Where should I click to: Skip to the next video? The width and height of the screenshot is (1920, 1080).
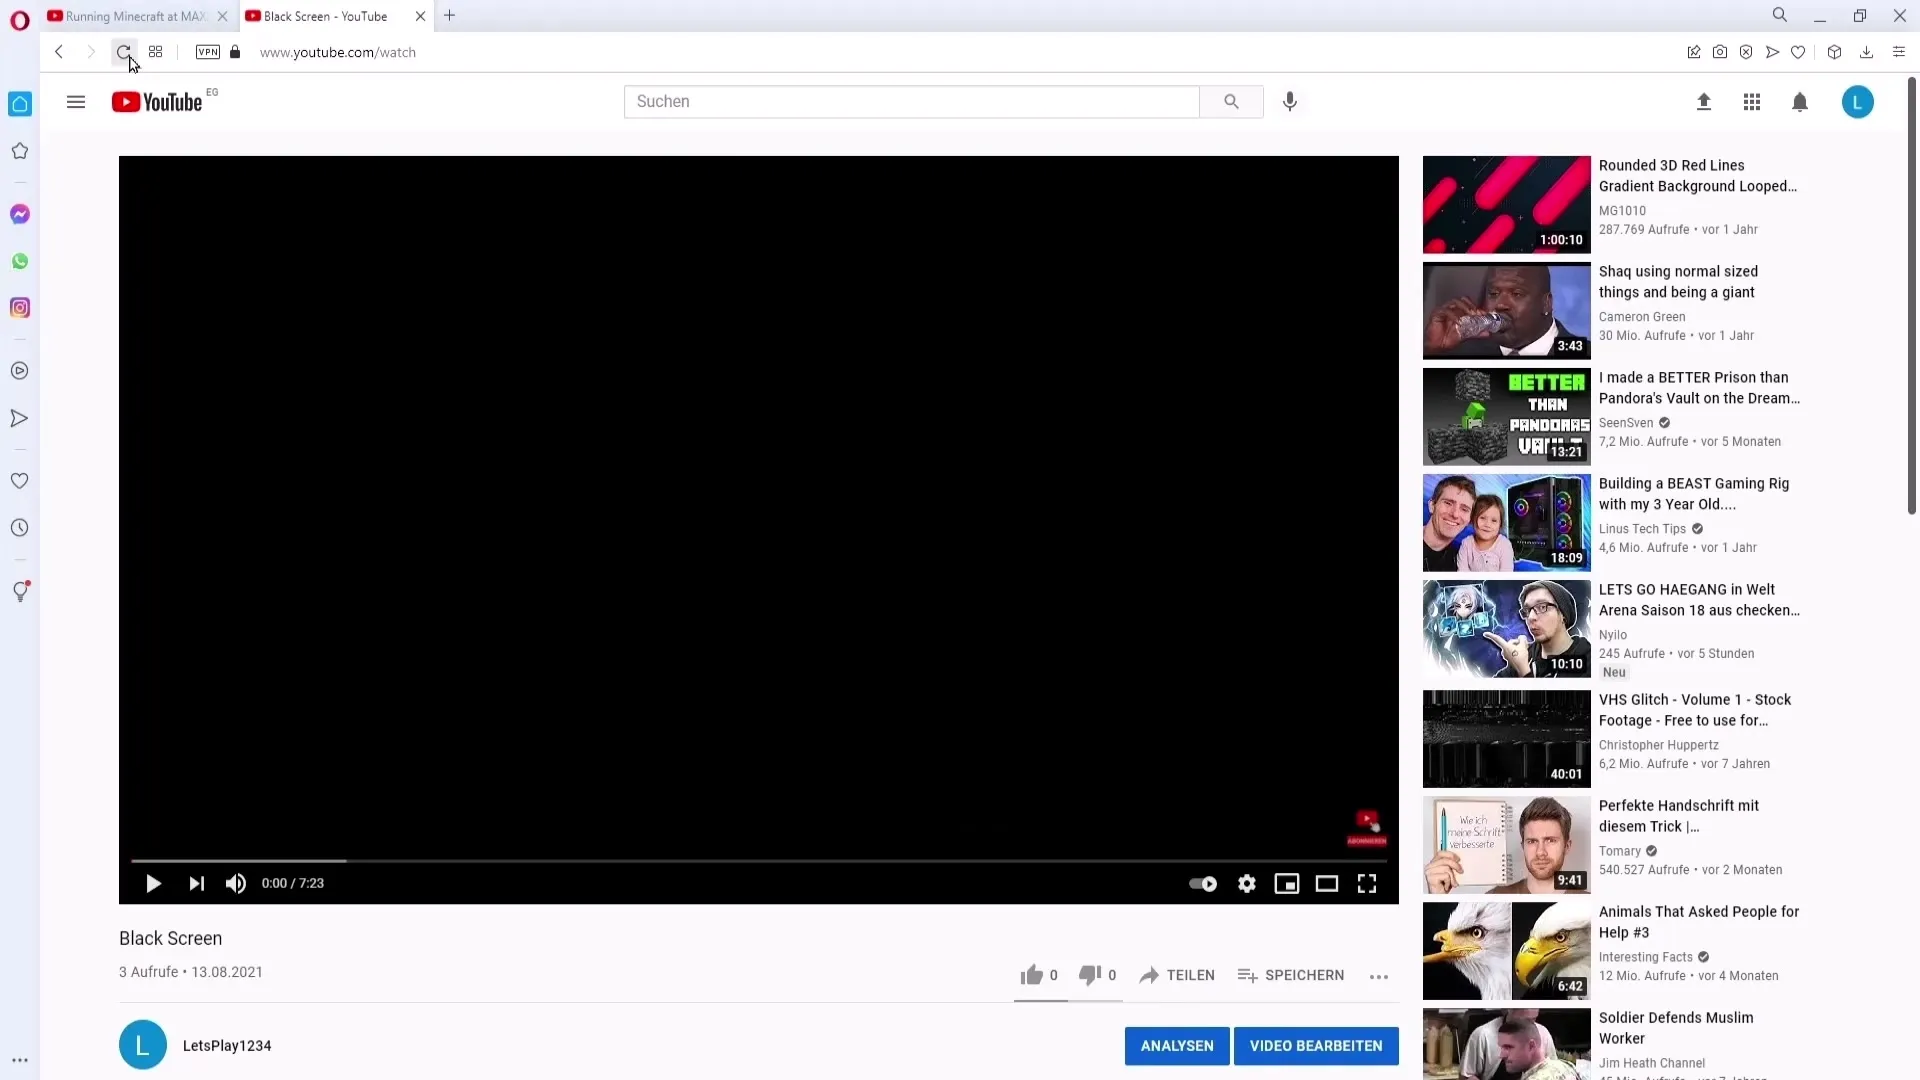coord(196,883)
